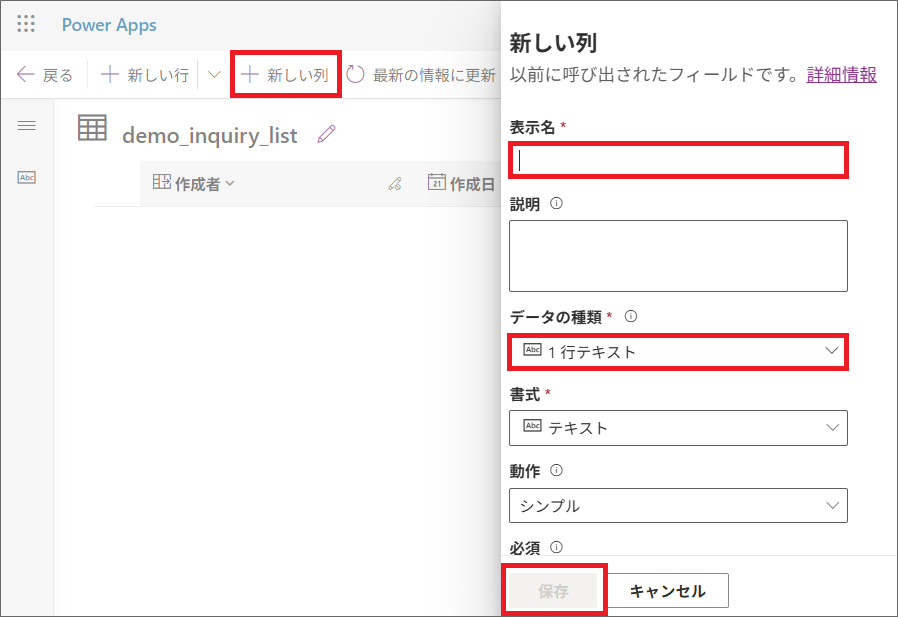Toggle the hamburger navigation menu
The image size is (898, 617).
26,126
